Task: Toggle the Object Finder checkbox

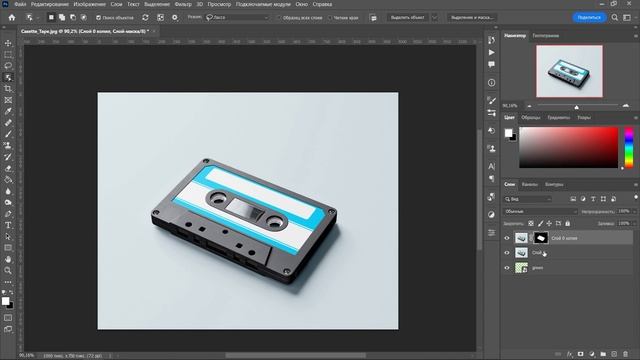Action: [98, 18]
